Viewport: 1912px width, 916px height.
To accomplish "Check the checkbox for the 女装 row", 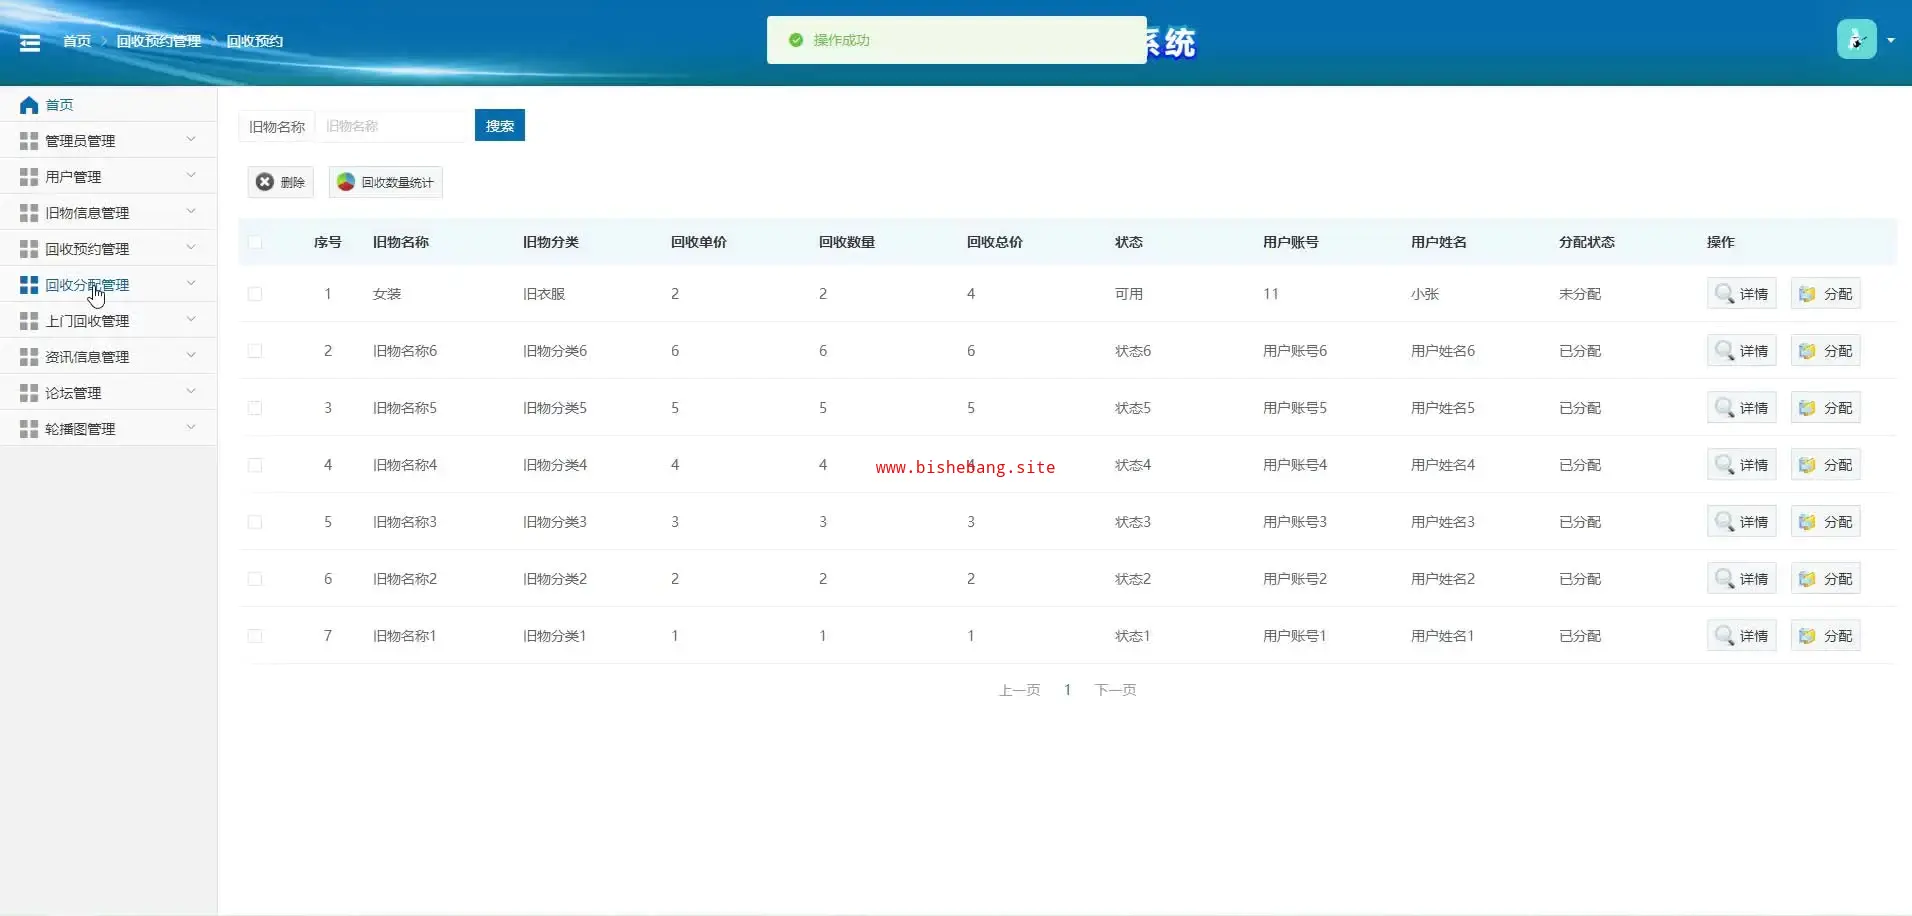I will 255,294.
